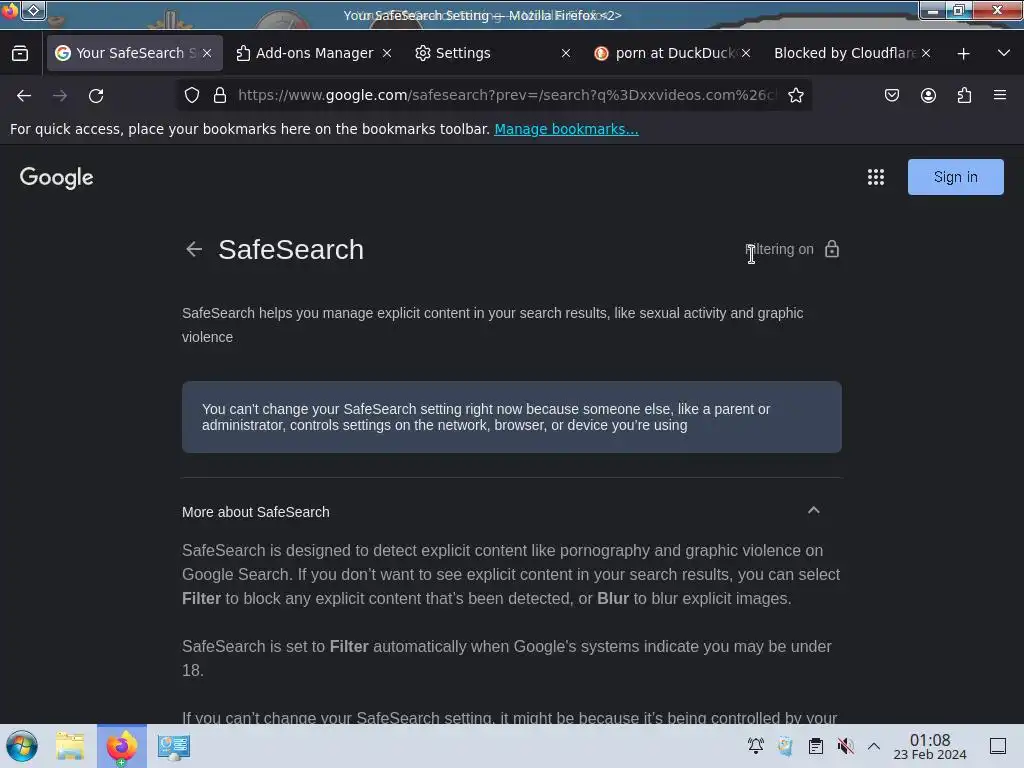Click the disabled forward navigation arrow
1024x768 pixels.
(60, 95)
